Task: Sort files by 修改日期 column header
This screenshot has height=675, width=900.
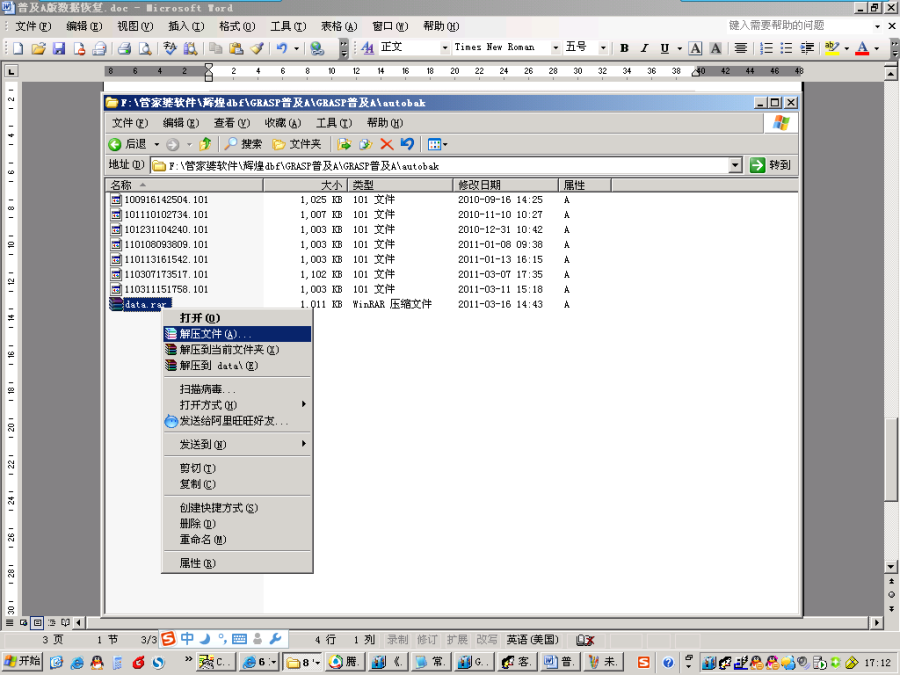Action: pos(505,185)
